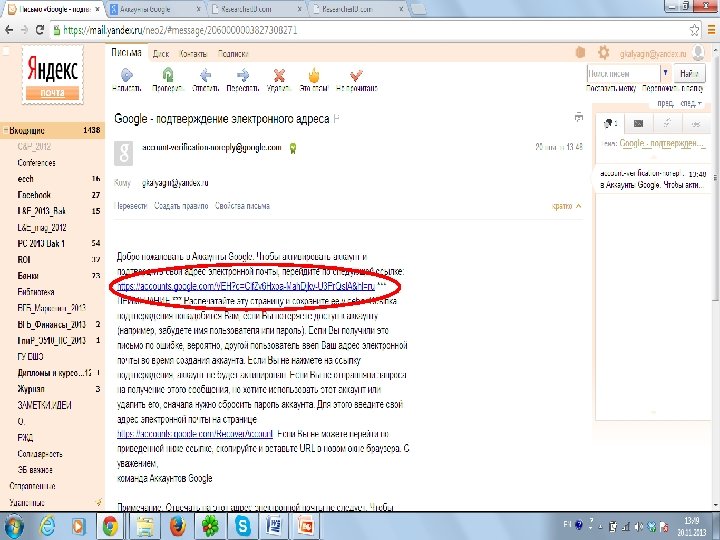Click the orange shield icon beside the gear
Screen dimensions: 720x540
point(580,53)
